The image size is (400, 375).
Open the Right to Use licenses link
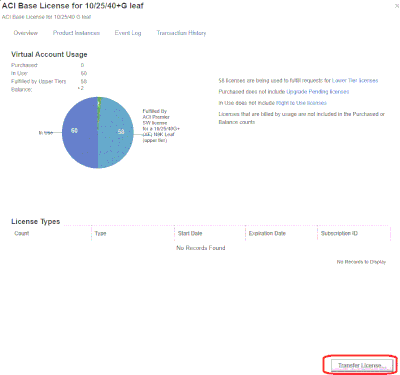(301, 103)
